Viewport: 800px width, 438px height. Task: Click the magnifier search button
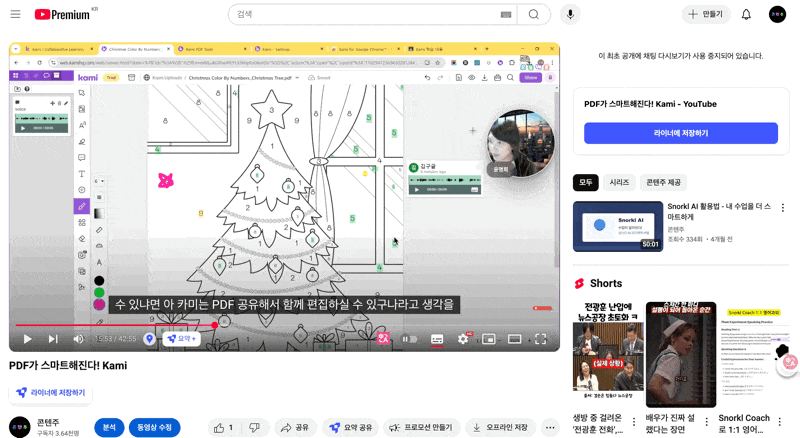coord(534,14)
